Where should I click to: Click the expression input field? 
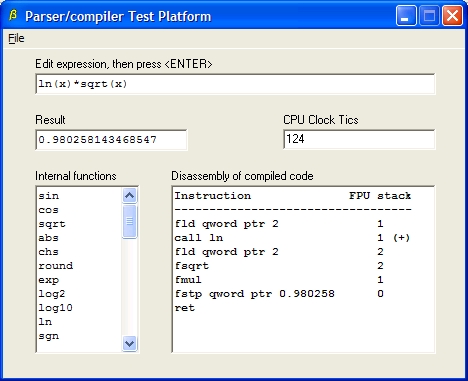[x=235, y=84]
